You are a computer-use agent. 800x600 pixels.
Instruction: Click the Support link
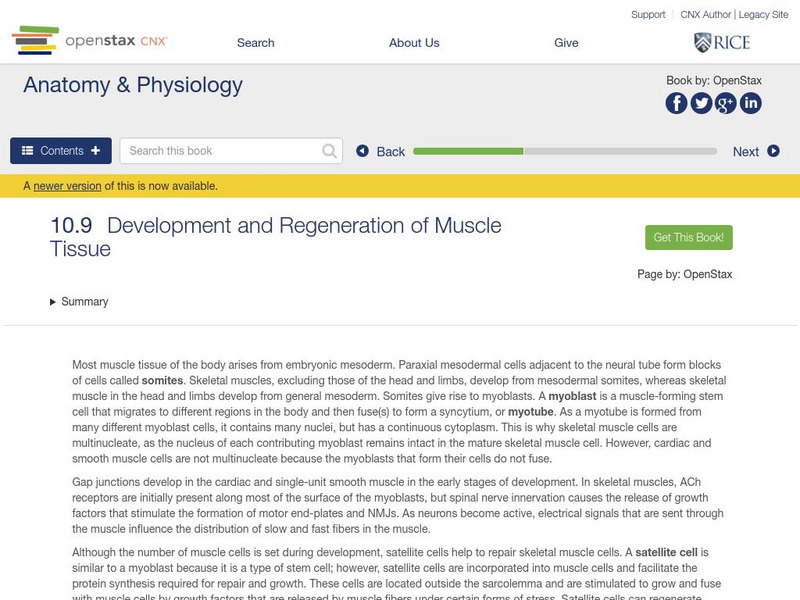(648, 15)
